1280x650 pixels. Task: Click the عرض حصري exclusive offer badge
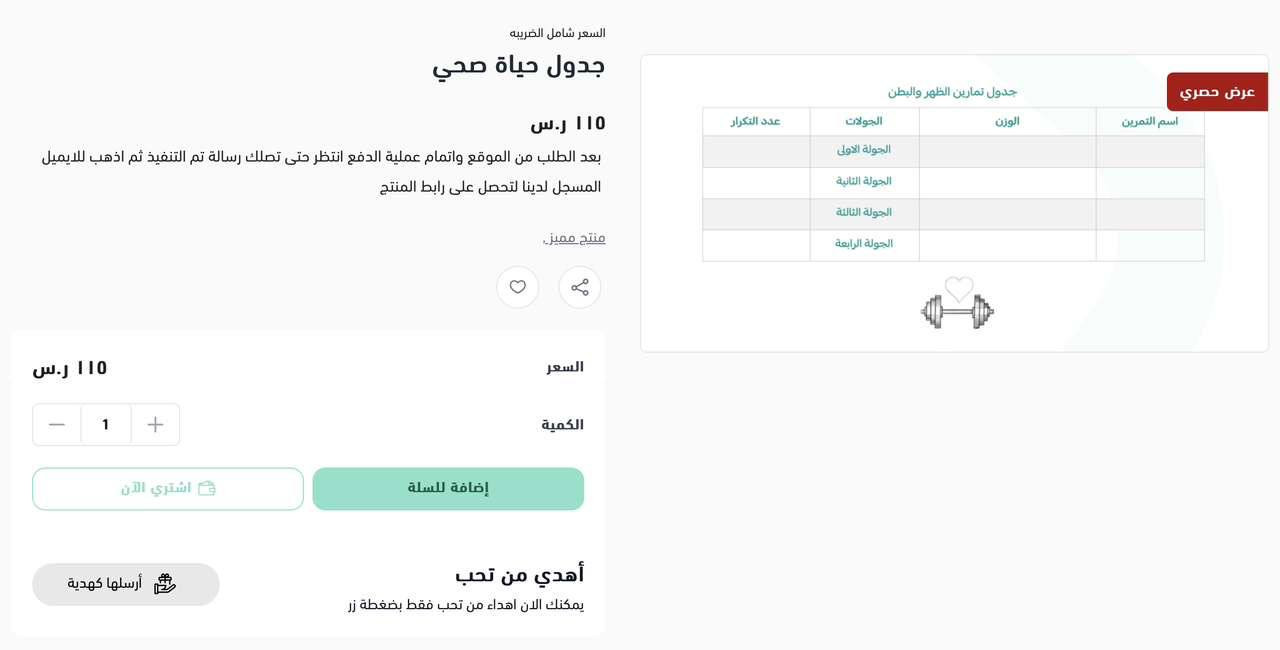click(x=1217, y=92)
